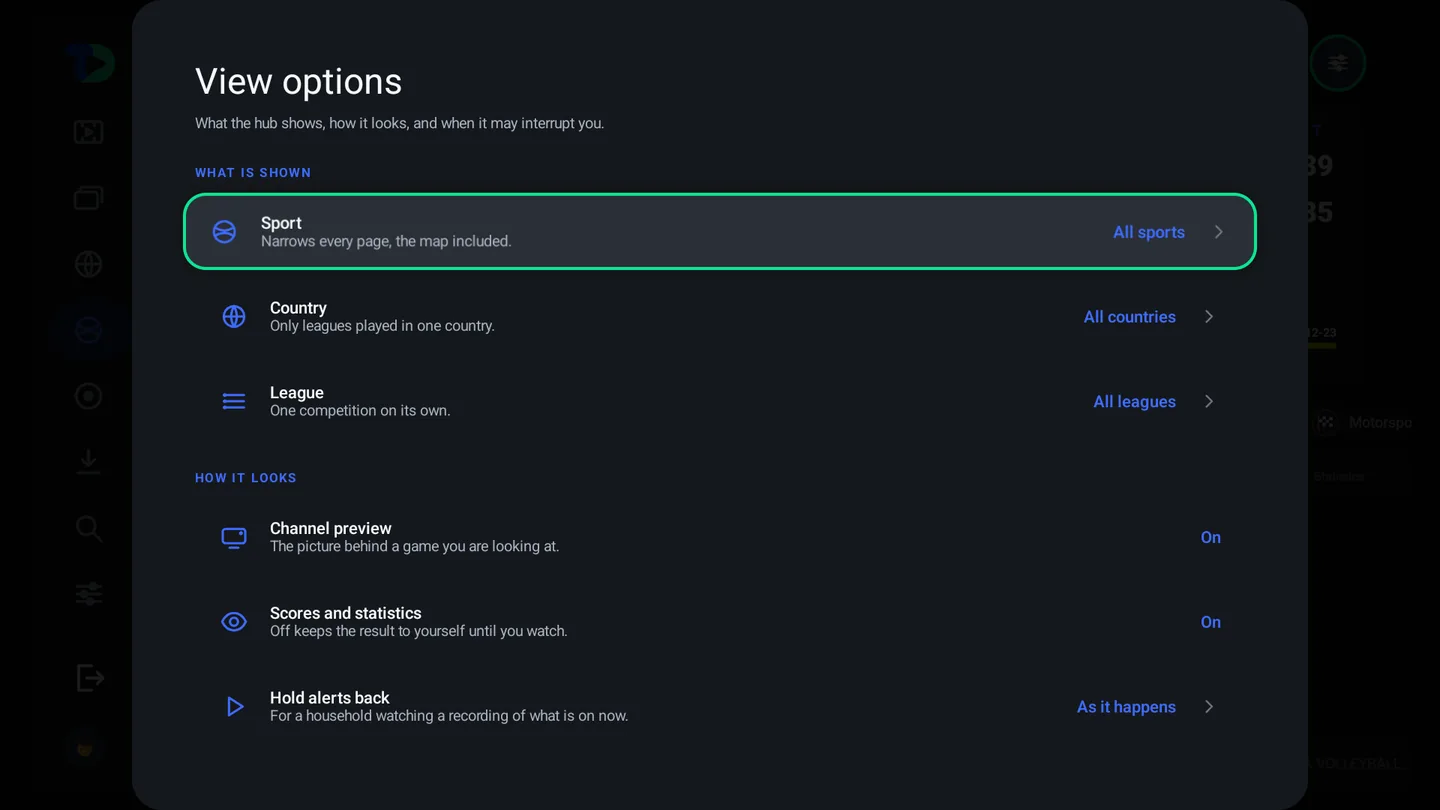Click the 'HOW IT LOOKS' section label
Viewport: 1440px width, 810px height.
(x=246, y=478)
